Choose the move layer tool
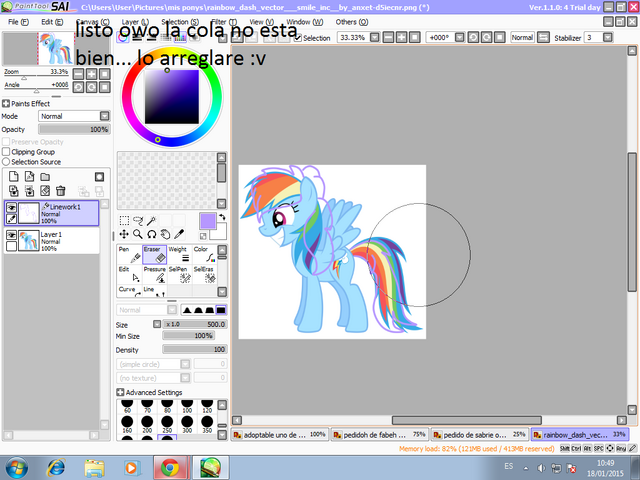 pos(124,234)
